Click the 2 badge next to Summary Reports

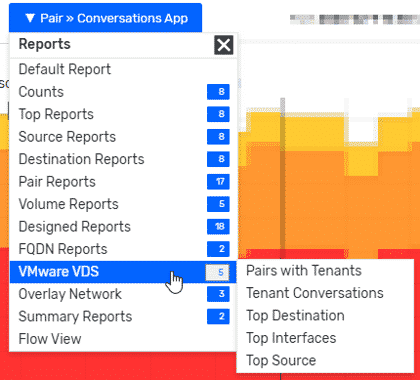click(x=218, y=316)
